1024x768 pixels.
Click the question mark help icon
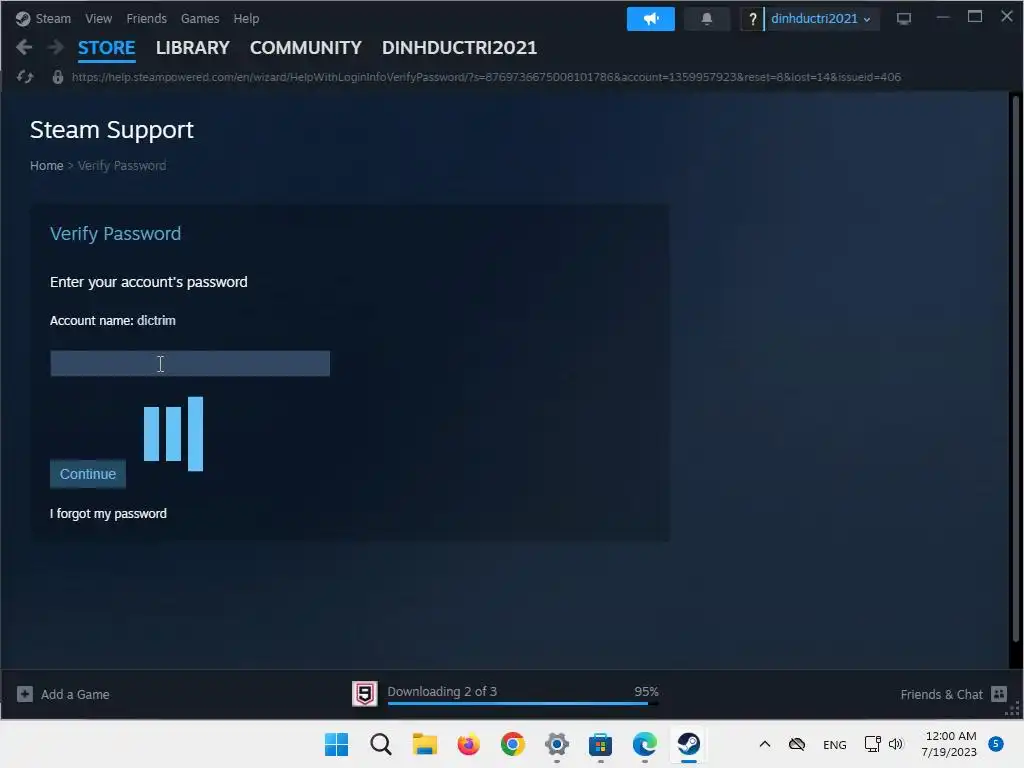(752, 19)
